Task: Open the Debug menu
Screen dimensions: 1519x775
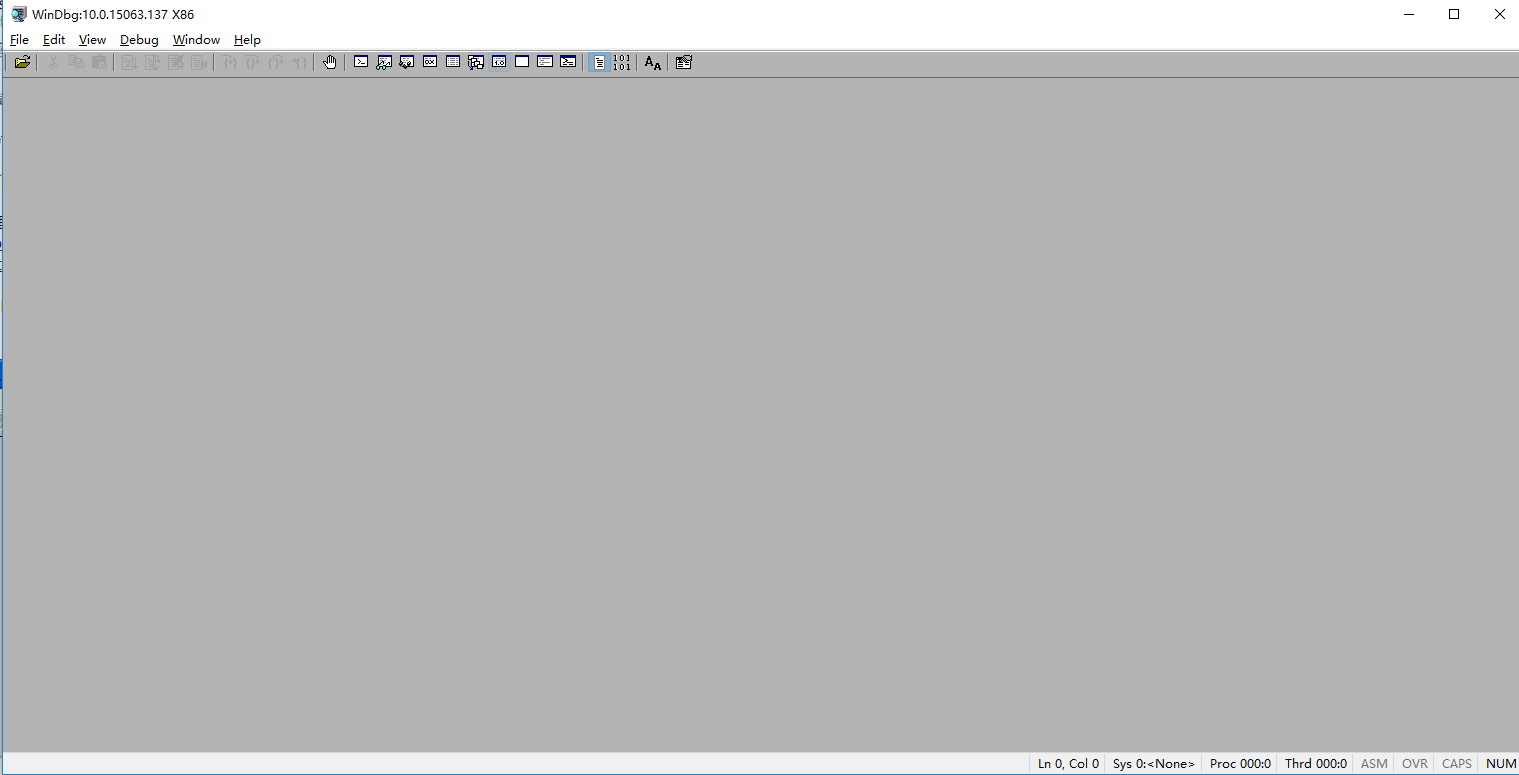Action: [139, 40]
